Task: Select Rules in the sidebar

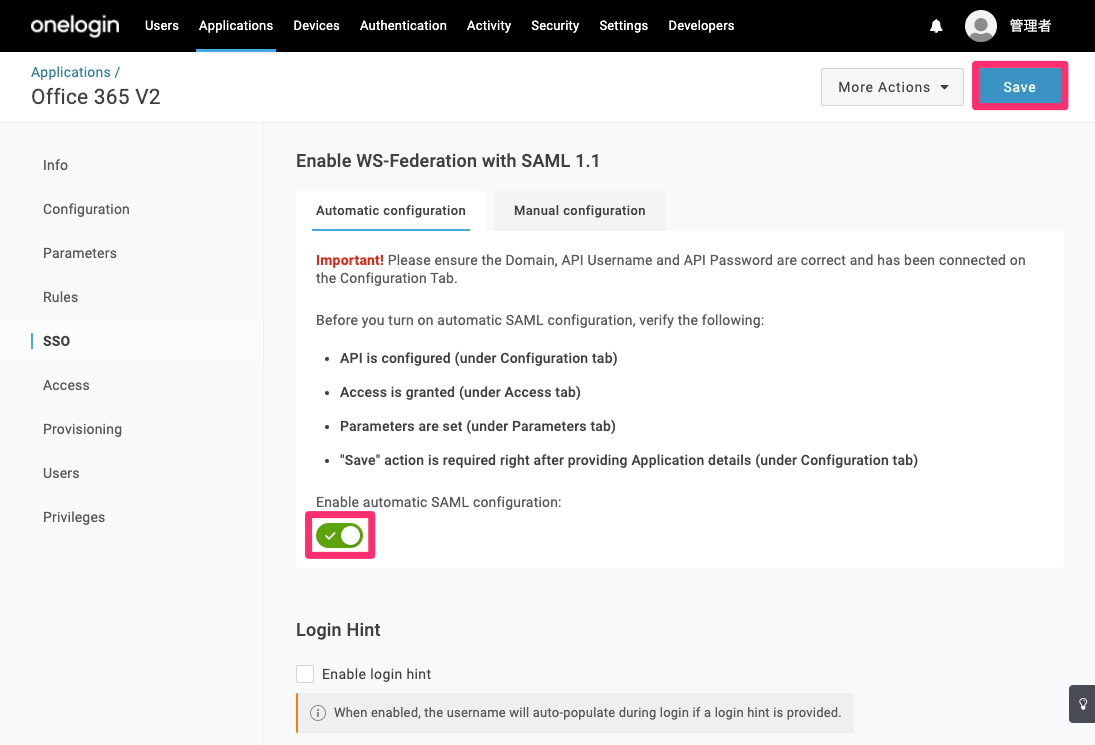Action: 60,297
